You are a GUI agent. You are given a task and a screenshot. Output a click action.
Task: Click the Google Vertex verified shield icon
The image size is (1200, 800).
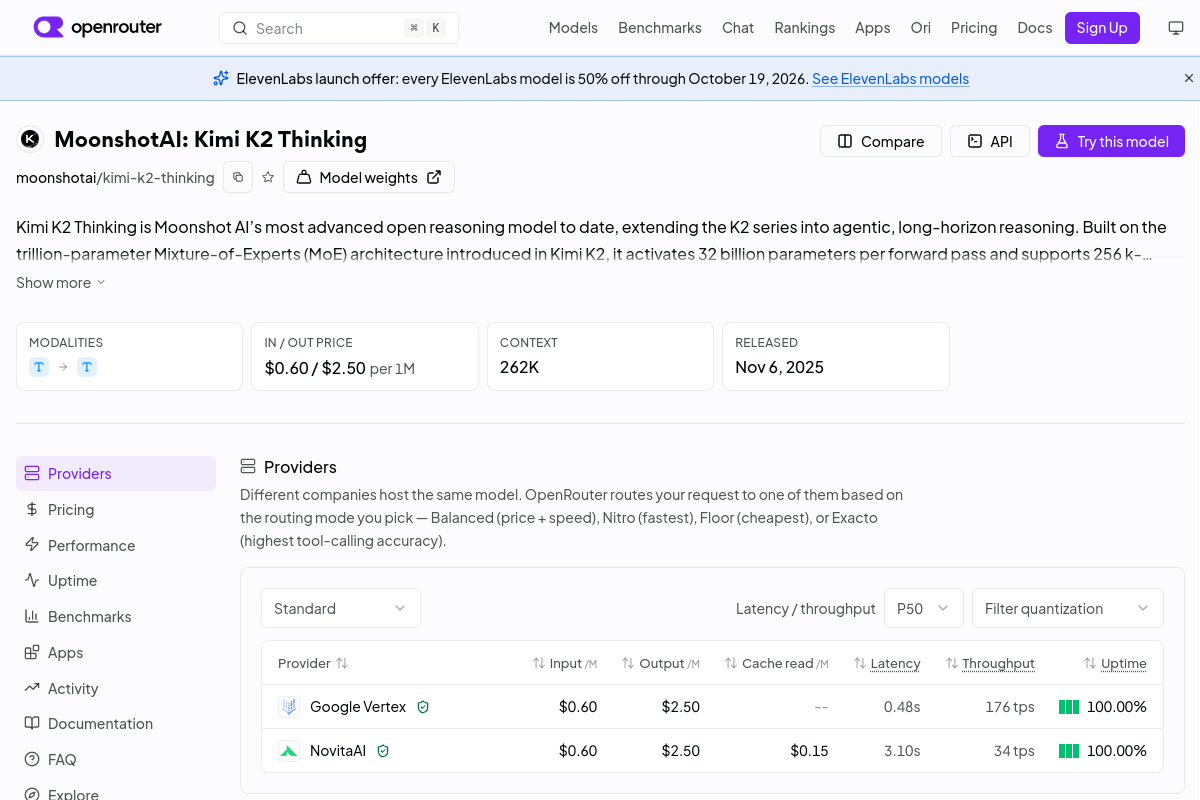tap(423, 707)
